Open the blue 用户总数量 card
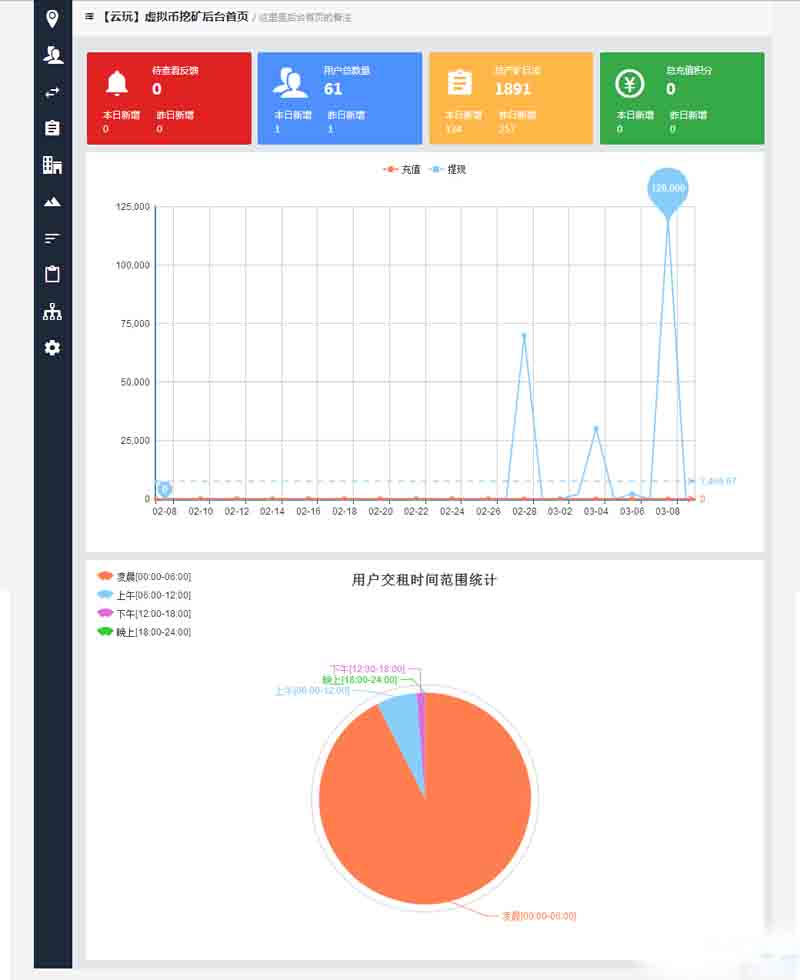The image size is (800, 980). [x=341, y=98]
